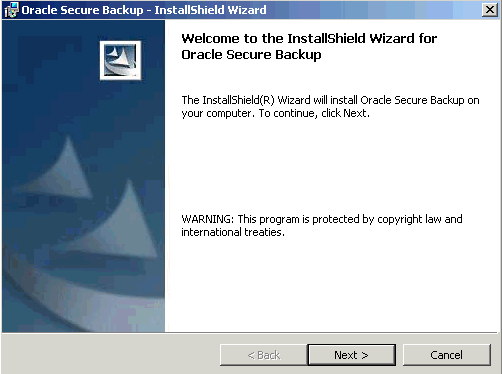Click blank white area between the two paragraphs
This screenshot has width=502, height=374.
[330, 167]
